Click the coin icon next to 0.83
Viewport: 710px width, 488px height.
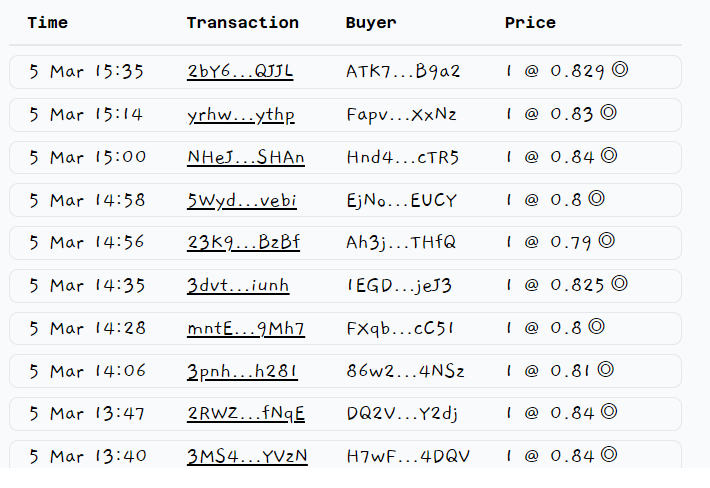609,112
